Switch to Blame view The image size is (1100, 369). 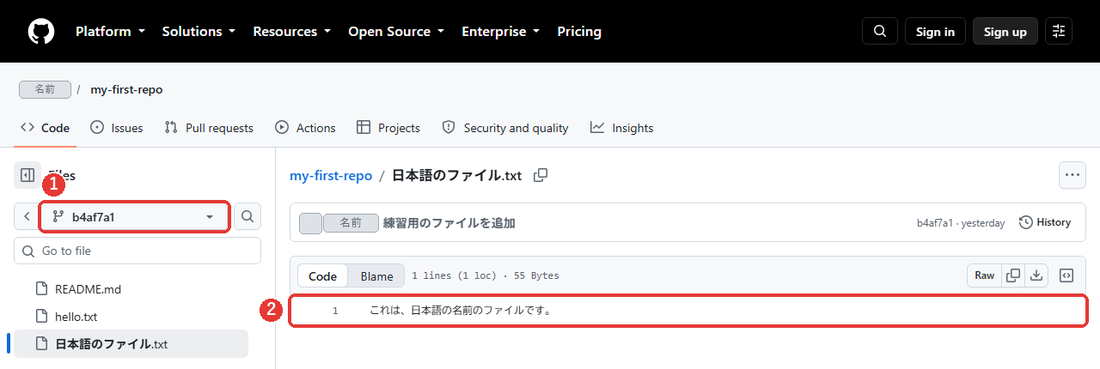[x=377, y=276]
